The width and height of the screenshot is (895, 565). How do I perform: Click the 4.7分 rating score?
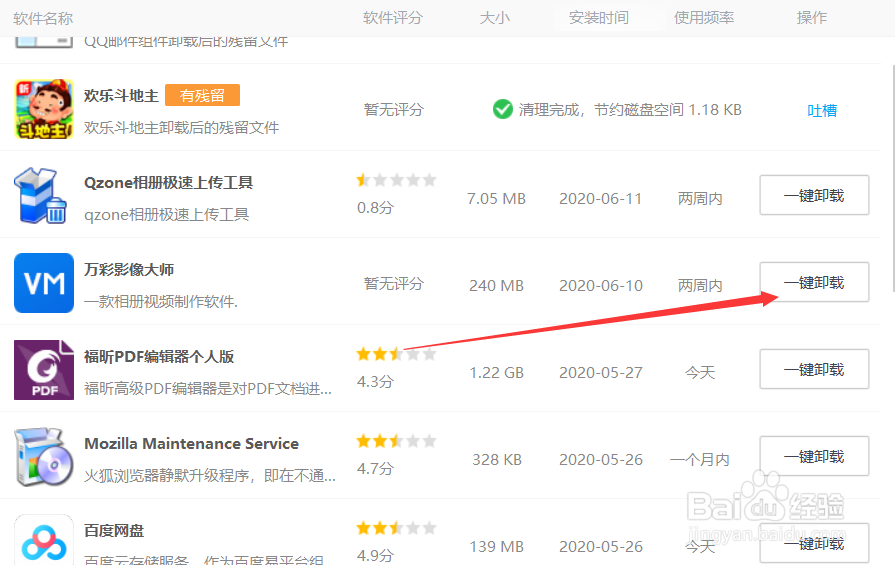pyautogui.click(x=376, y=469)
